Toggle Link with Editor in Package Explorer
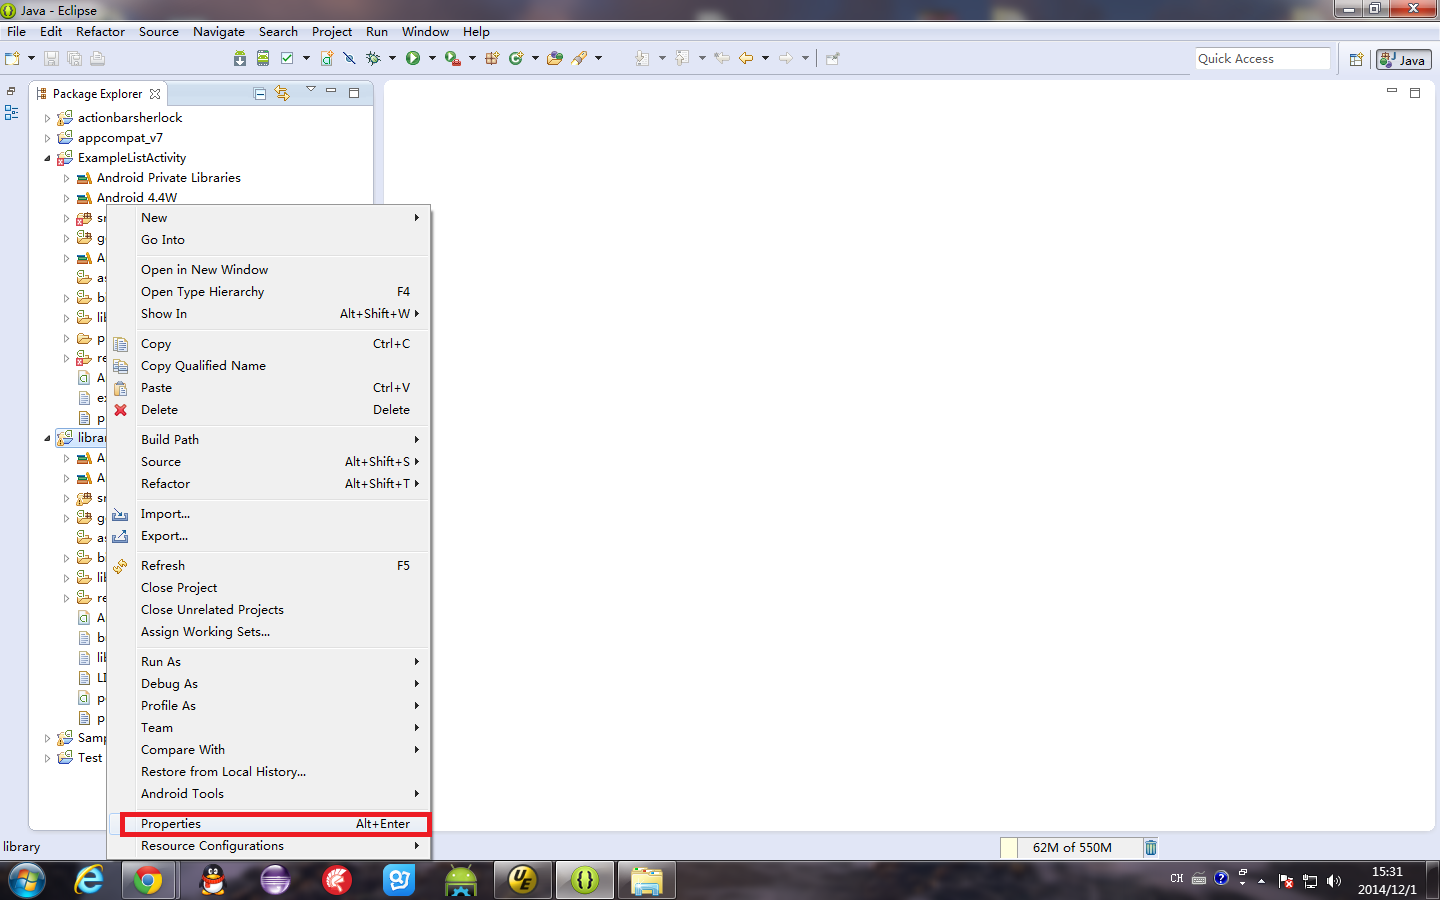 pos(283,93)
